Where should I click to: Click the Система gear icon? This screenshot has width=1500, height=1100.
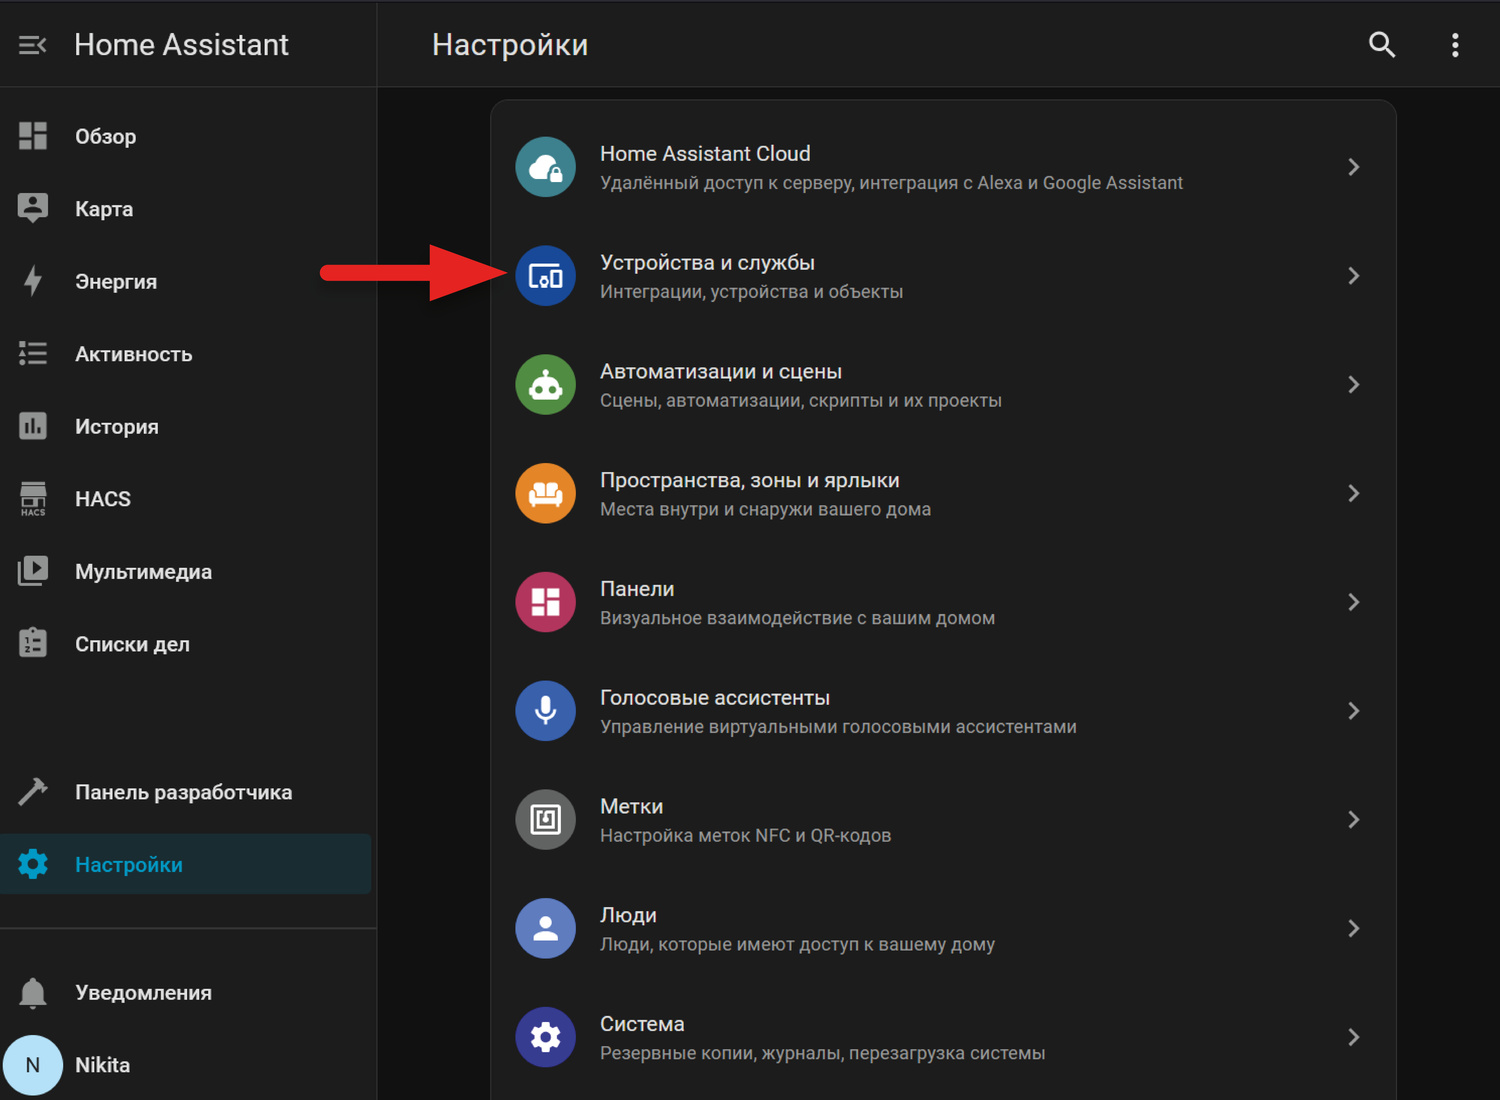pos(545,1037)
